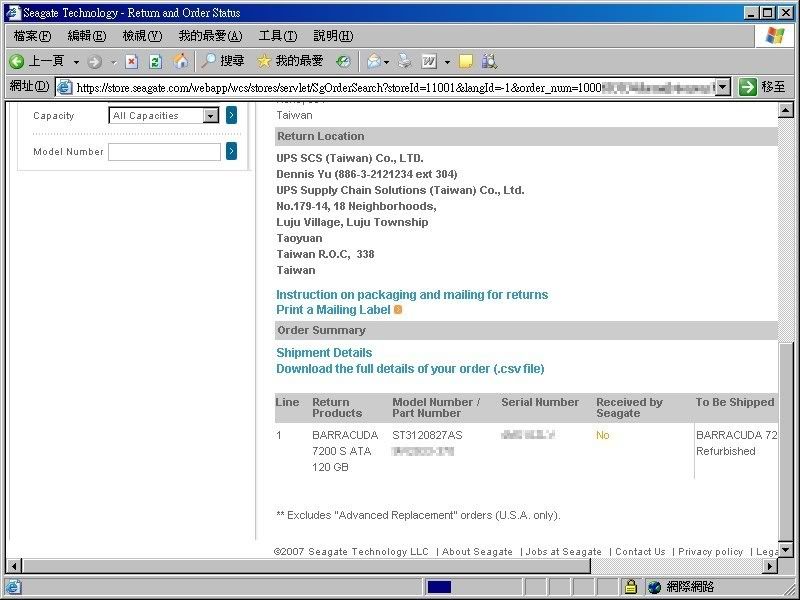The height and width of the screenshot is (600, 800).
Task: Click the yellow Discuss note icon
Action: (465, 61)
